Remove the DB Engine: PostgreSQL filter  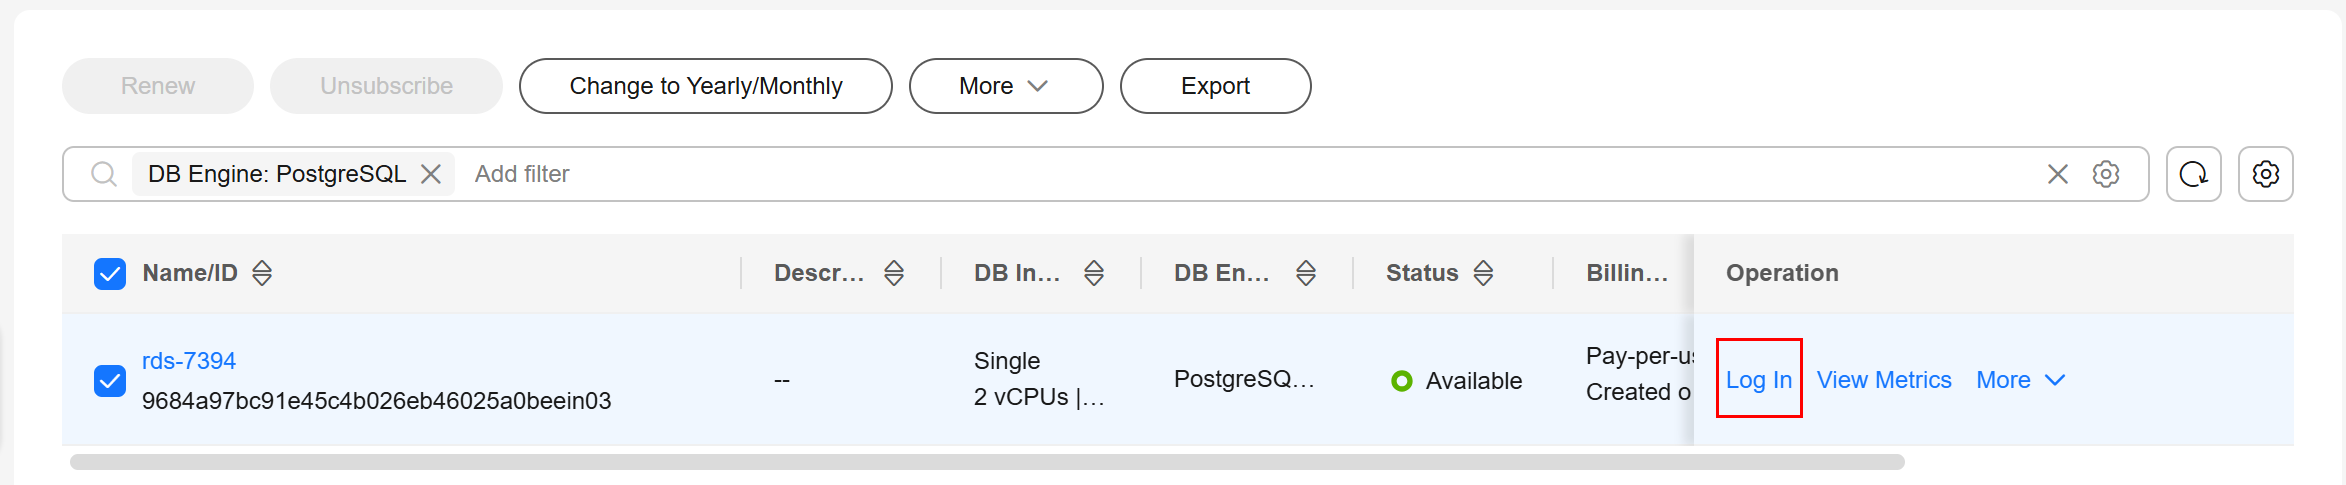pos(431,174)
